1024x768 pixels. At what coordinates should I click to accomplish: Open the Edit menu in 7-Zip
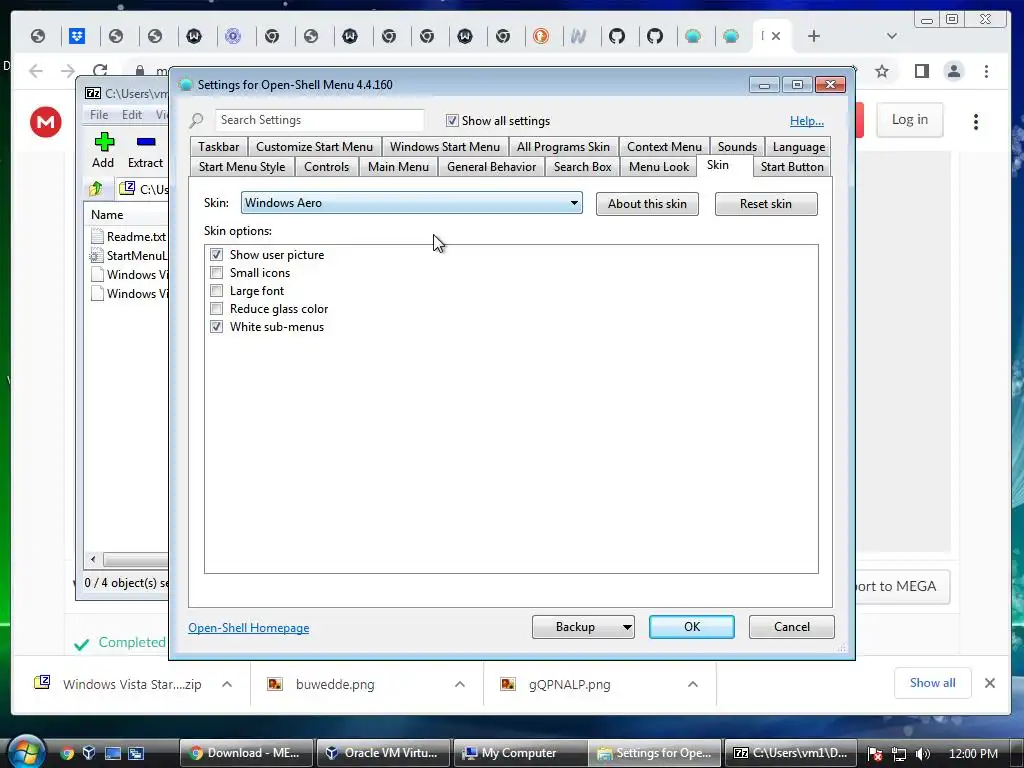tap(131, 115)
